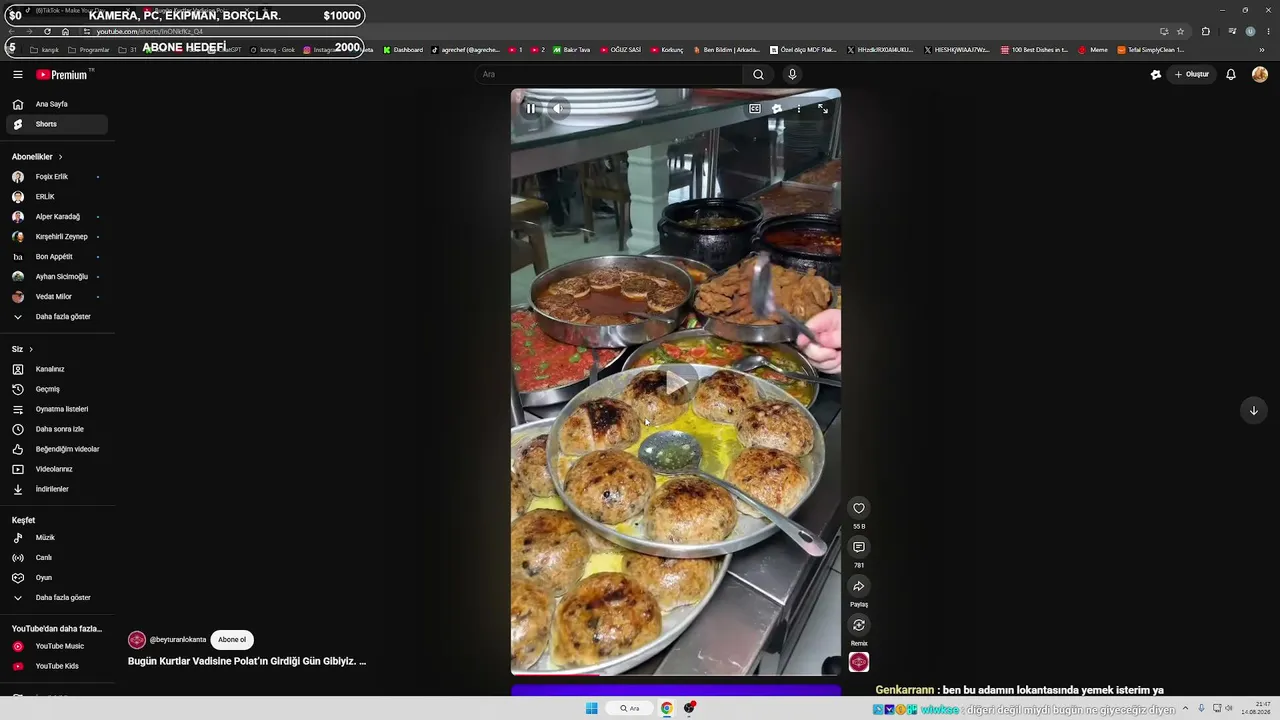Expand the Abonelikler section
1280x720 pixels.
(x=37, y=157)
